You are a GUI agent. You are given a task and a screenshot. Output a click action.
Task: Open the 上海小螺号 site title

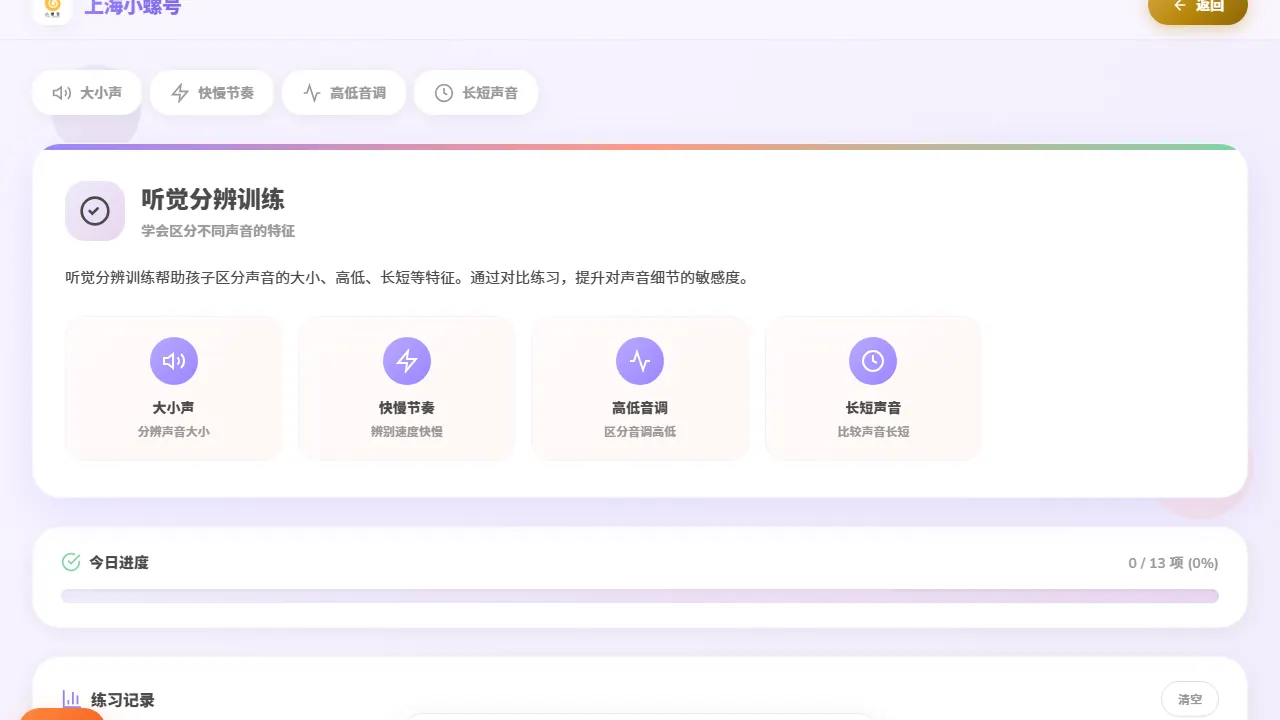pyautogui.click(x=133, y=8)
